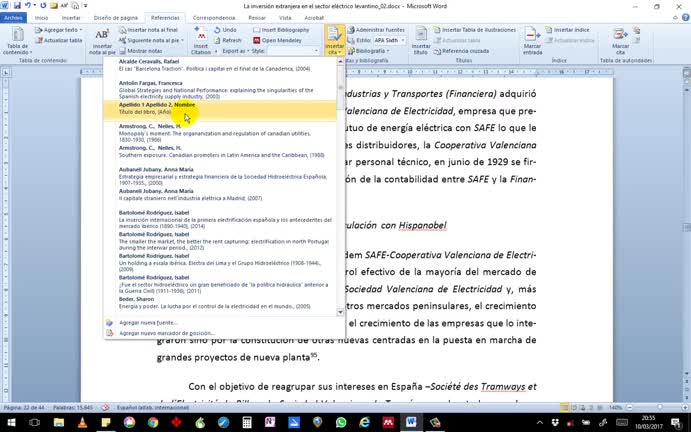Switch to the Acrobat tab
This screenshot has width=691, height=432.
(314, 18)
